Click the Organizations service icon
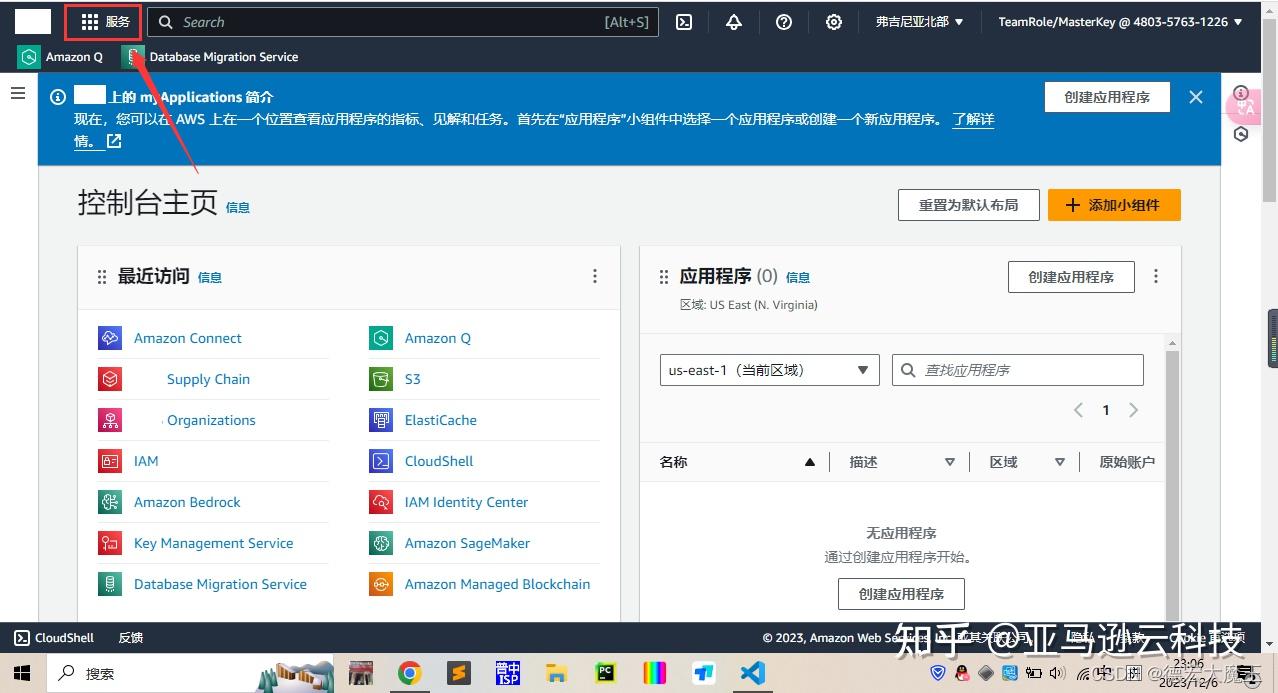 click(110, 420)
